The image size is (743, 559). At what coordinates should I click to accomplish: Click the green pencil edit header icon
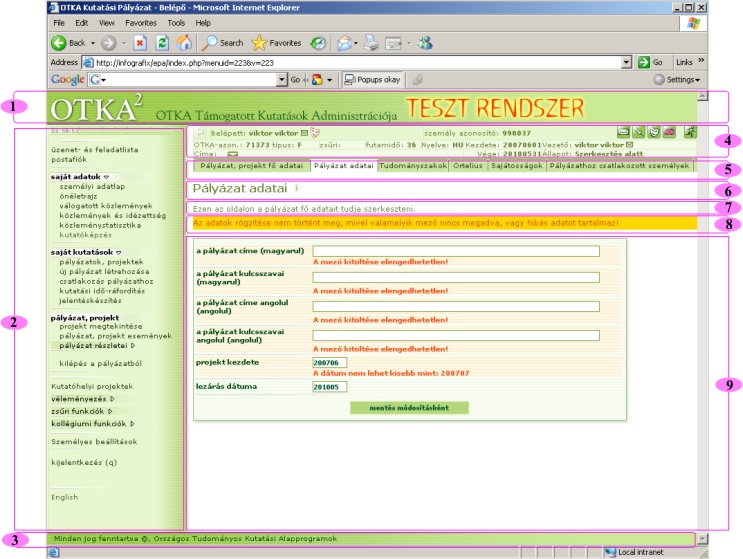pyautogui.click(x=638, y=132)
